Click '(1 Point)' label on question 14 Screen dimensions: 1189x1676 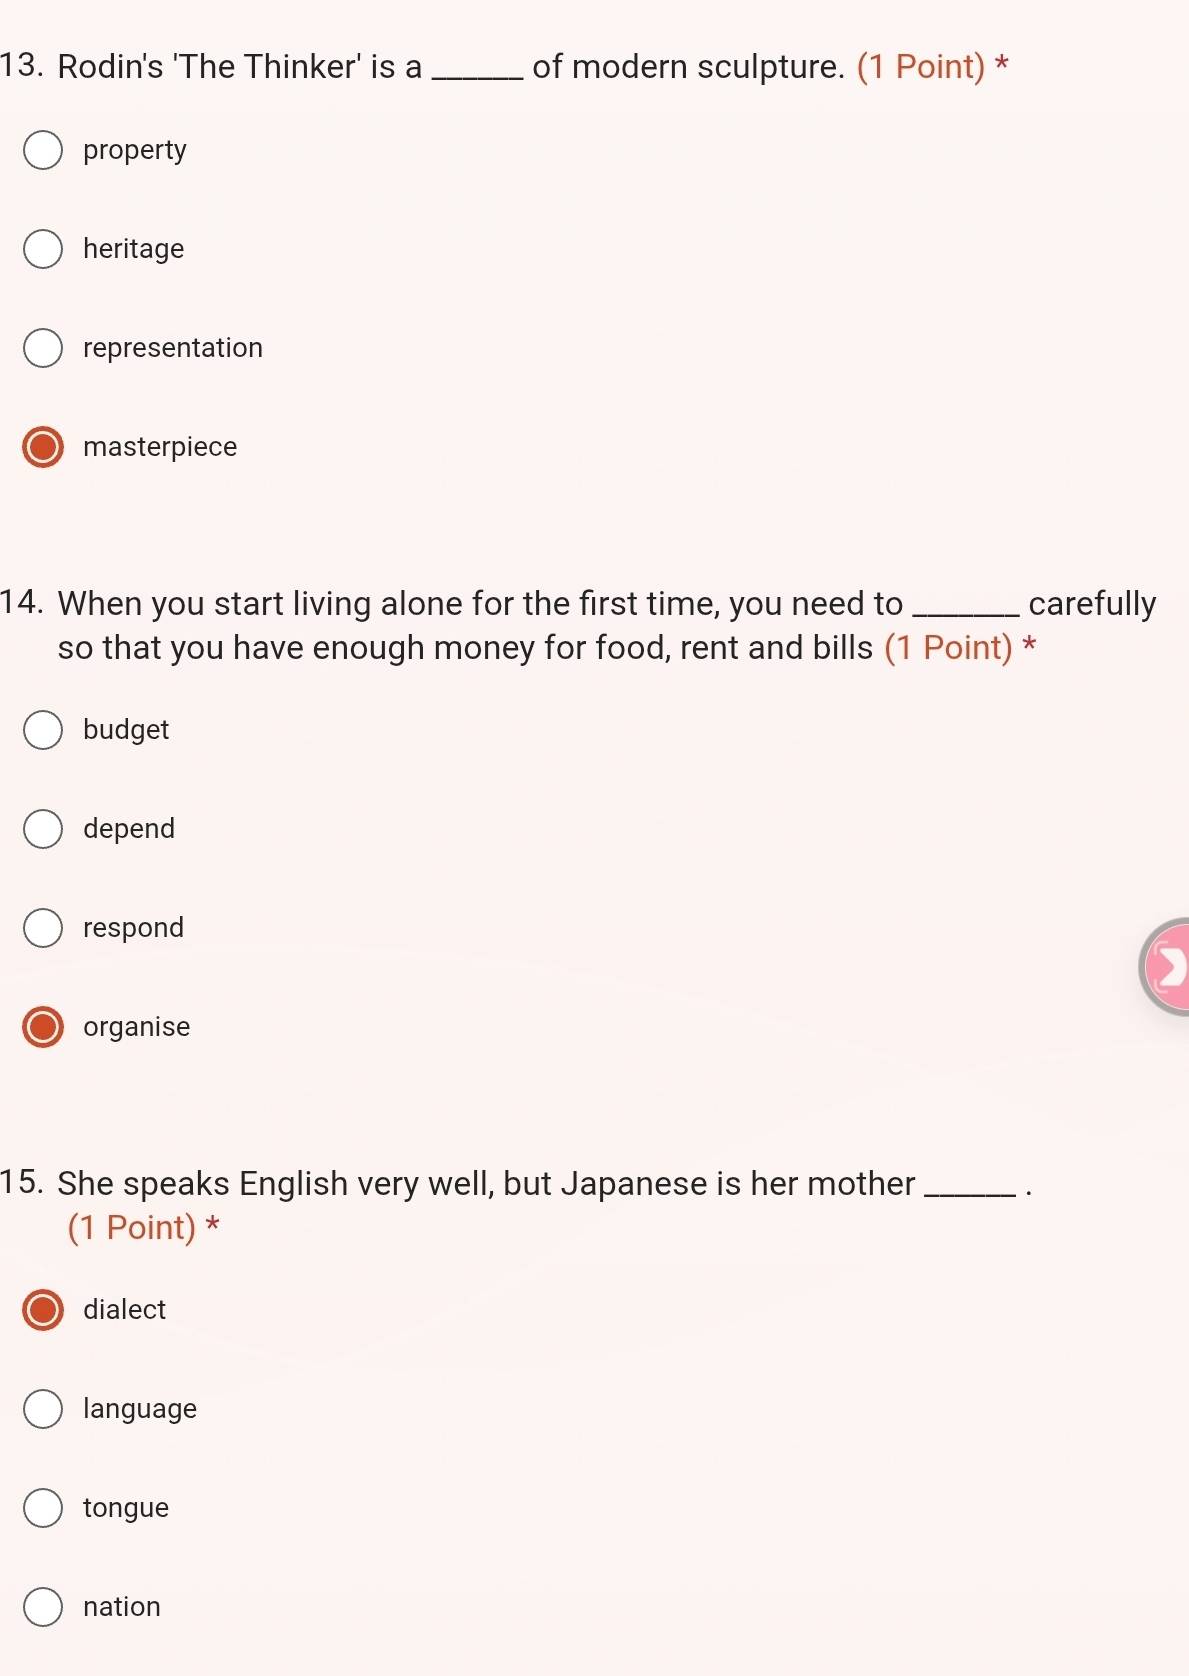948,648
